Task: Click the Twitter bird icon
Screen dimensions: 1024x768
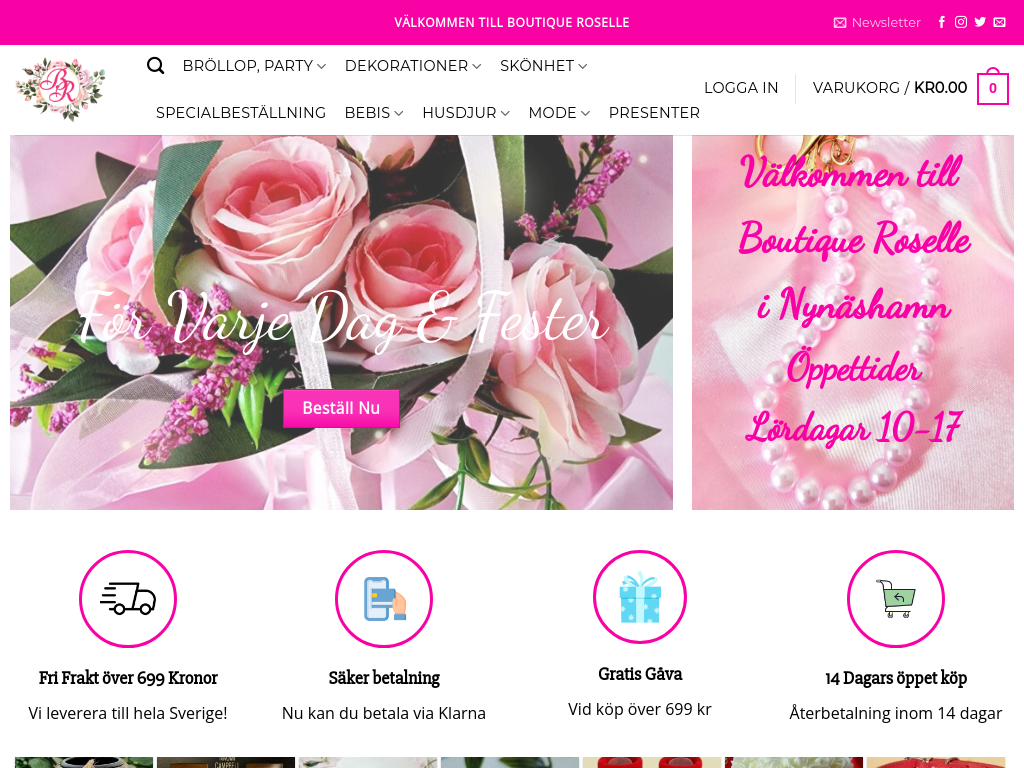Action: [x=980, y=21]
